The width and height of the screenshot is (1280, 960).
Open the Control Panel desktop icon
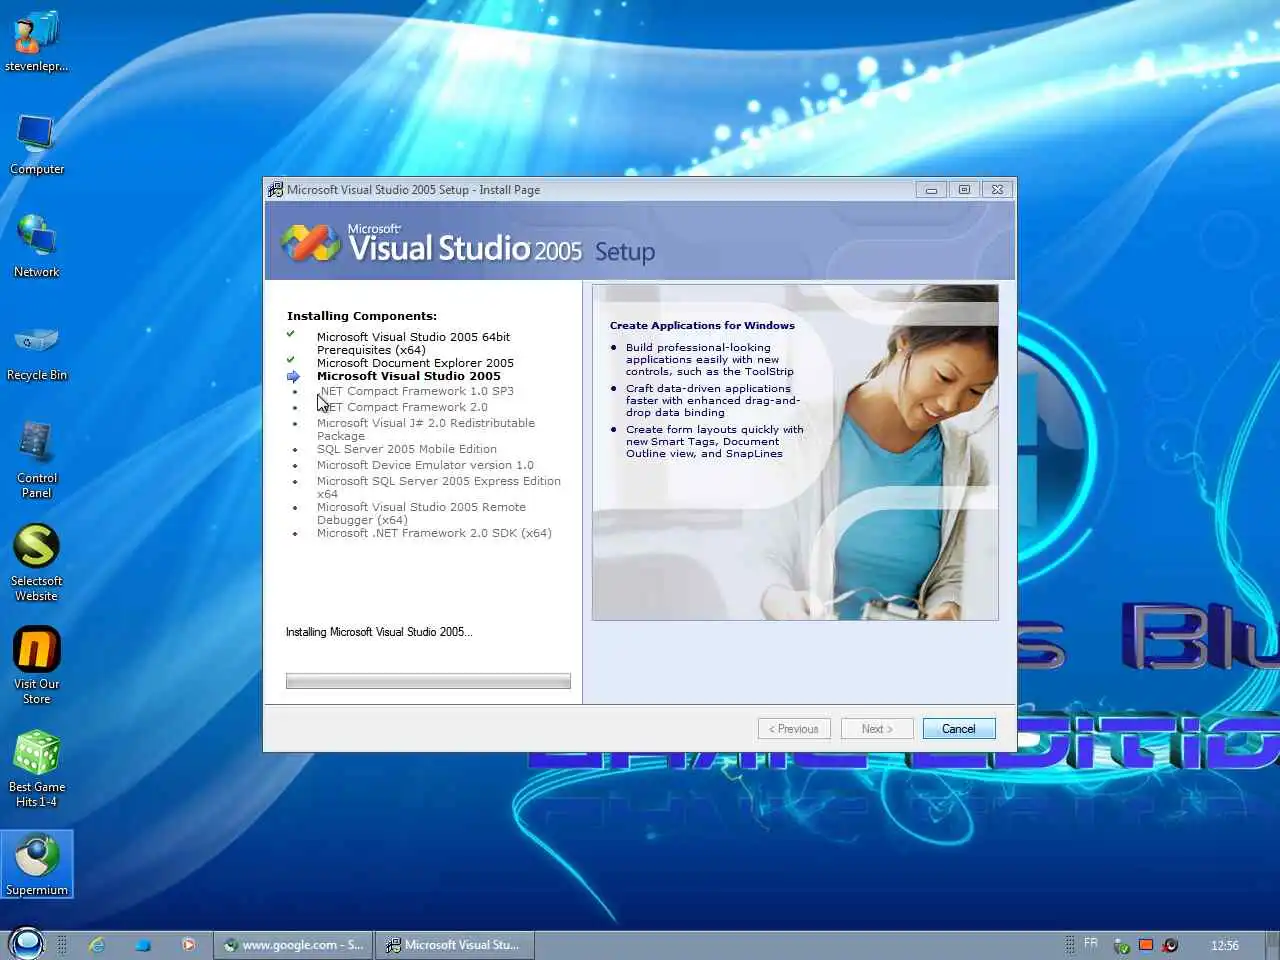[x=36, y=459]
